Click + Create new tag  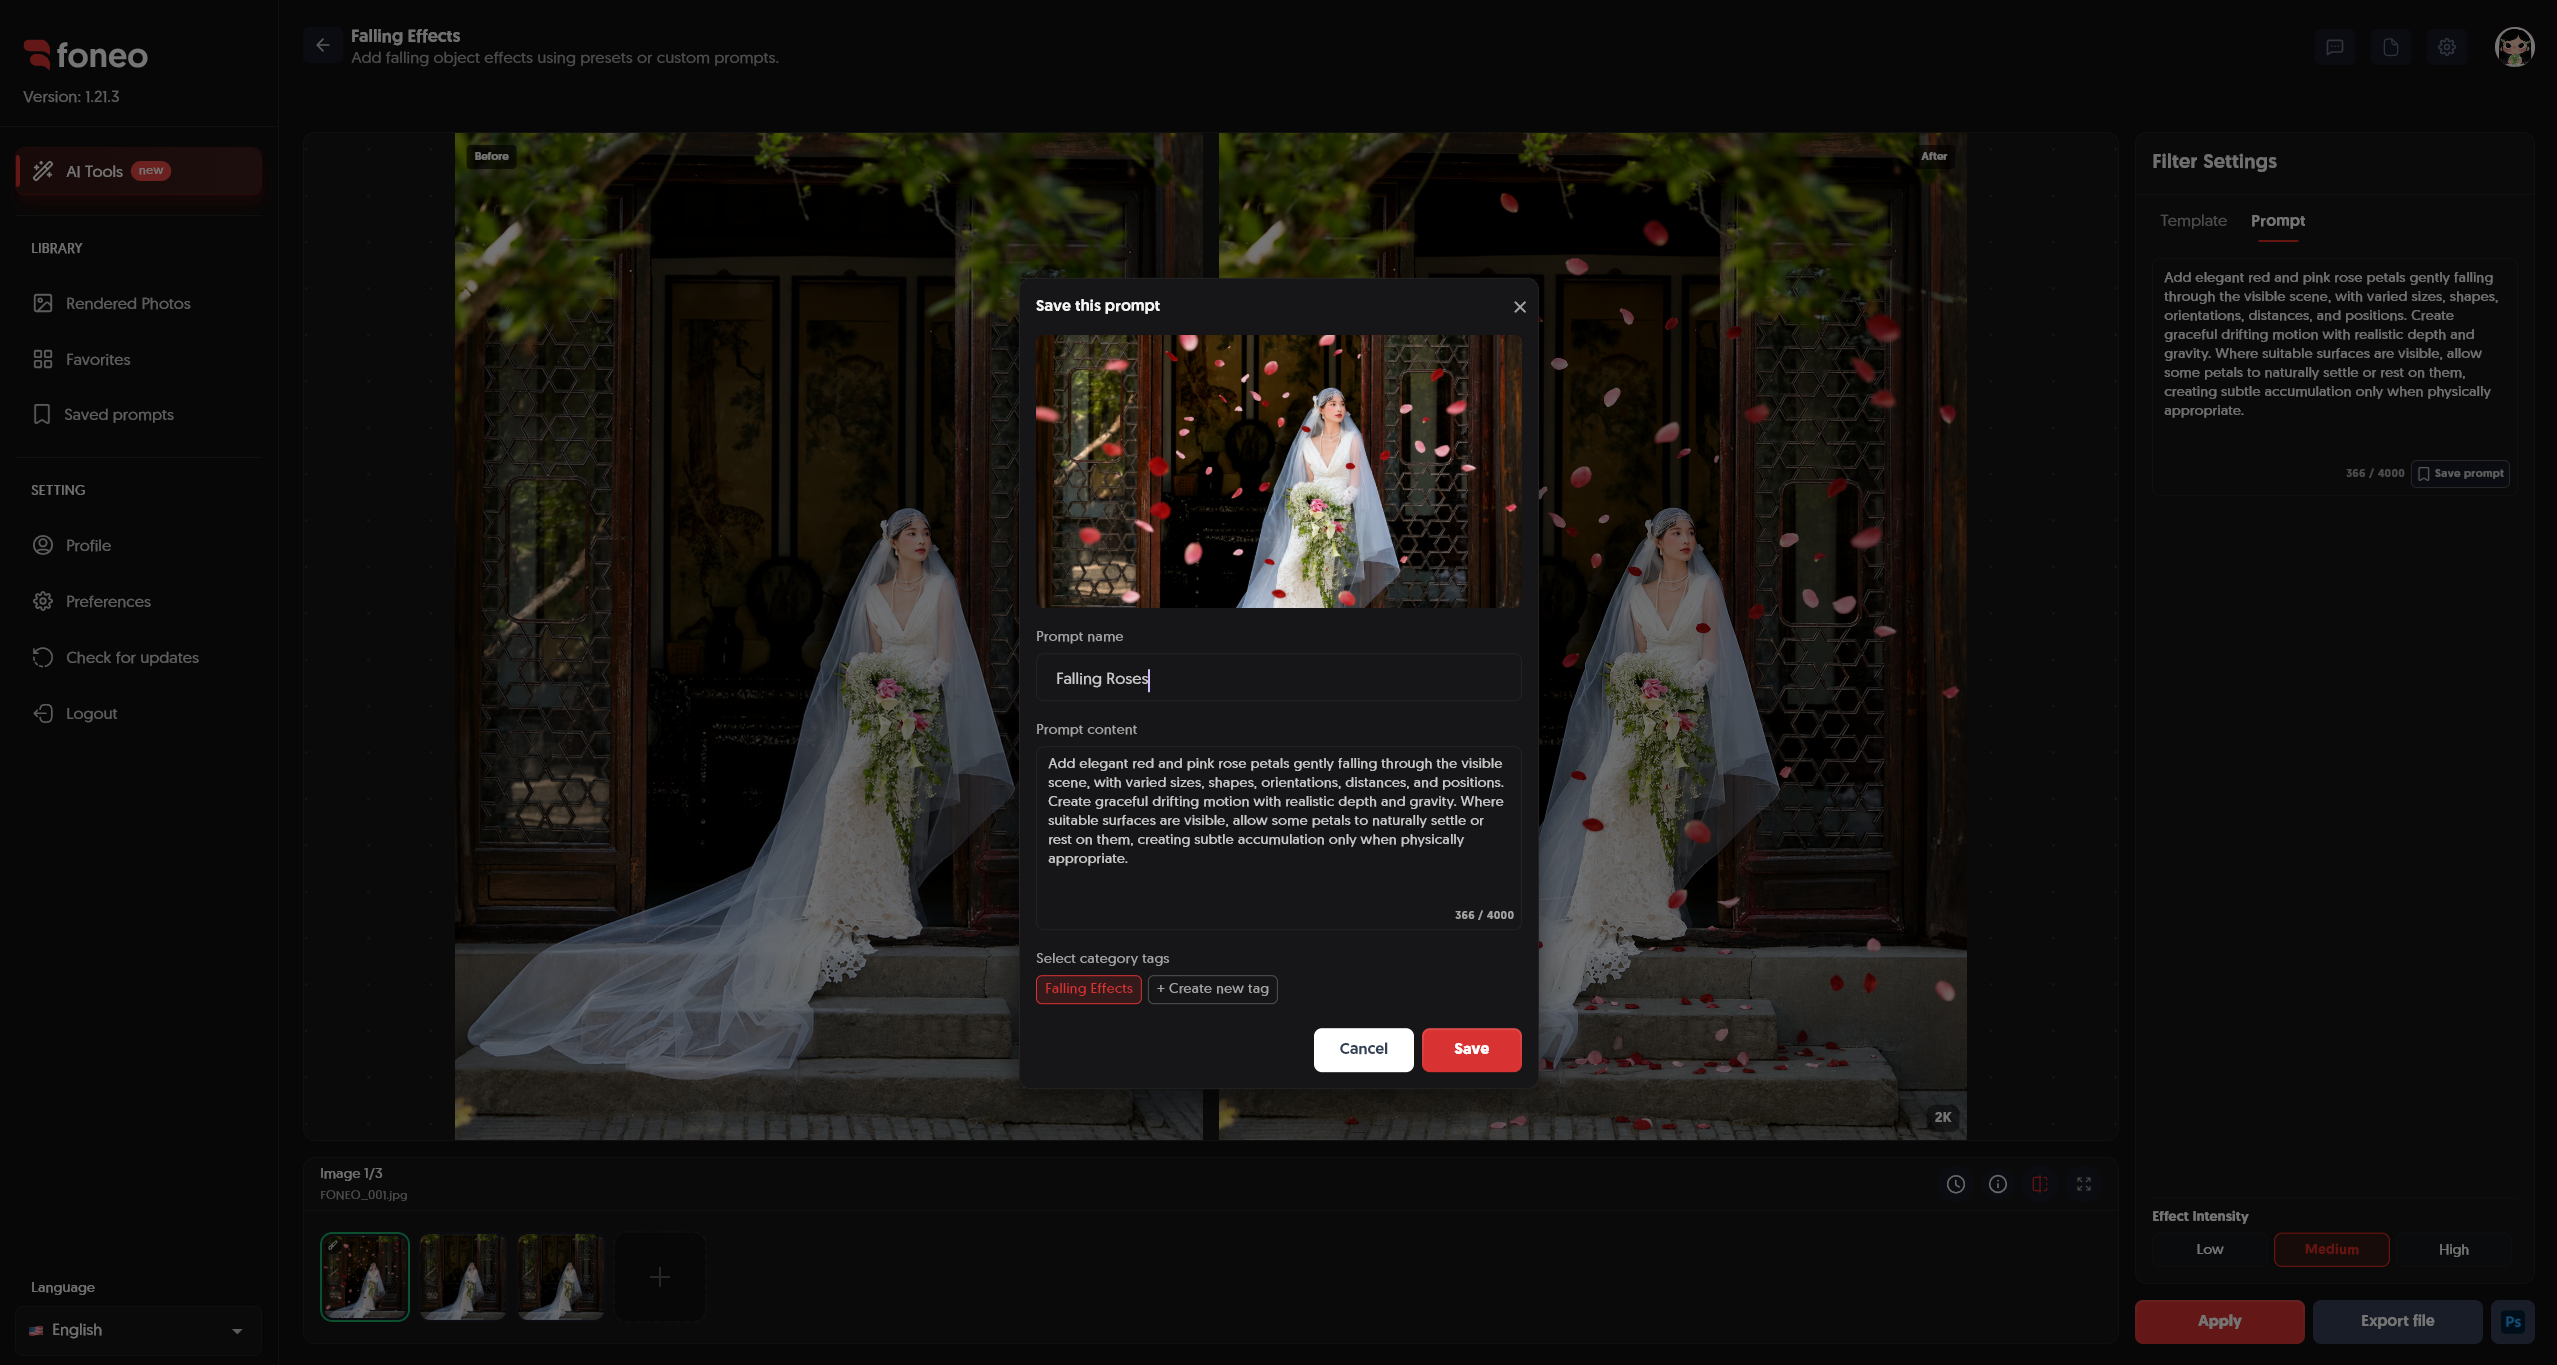[1212, 989]
